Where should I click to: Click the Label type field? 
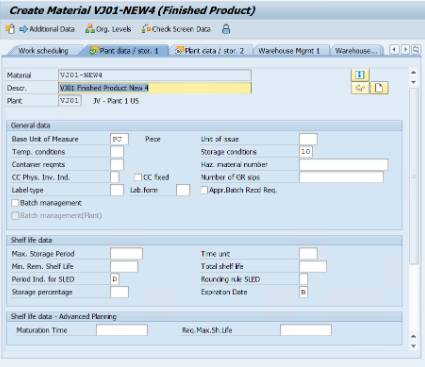[x=117, y=190]
